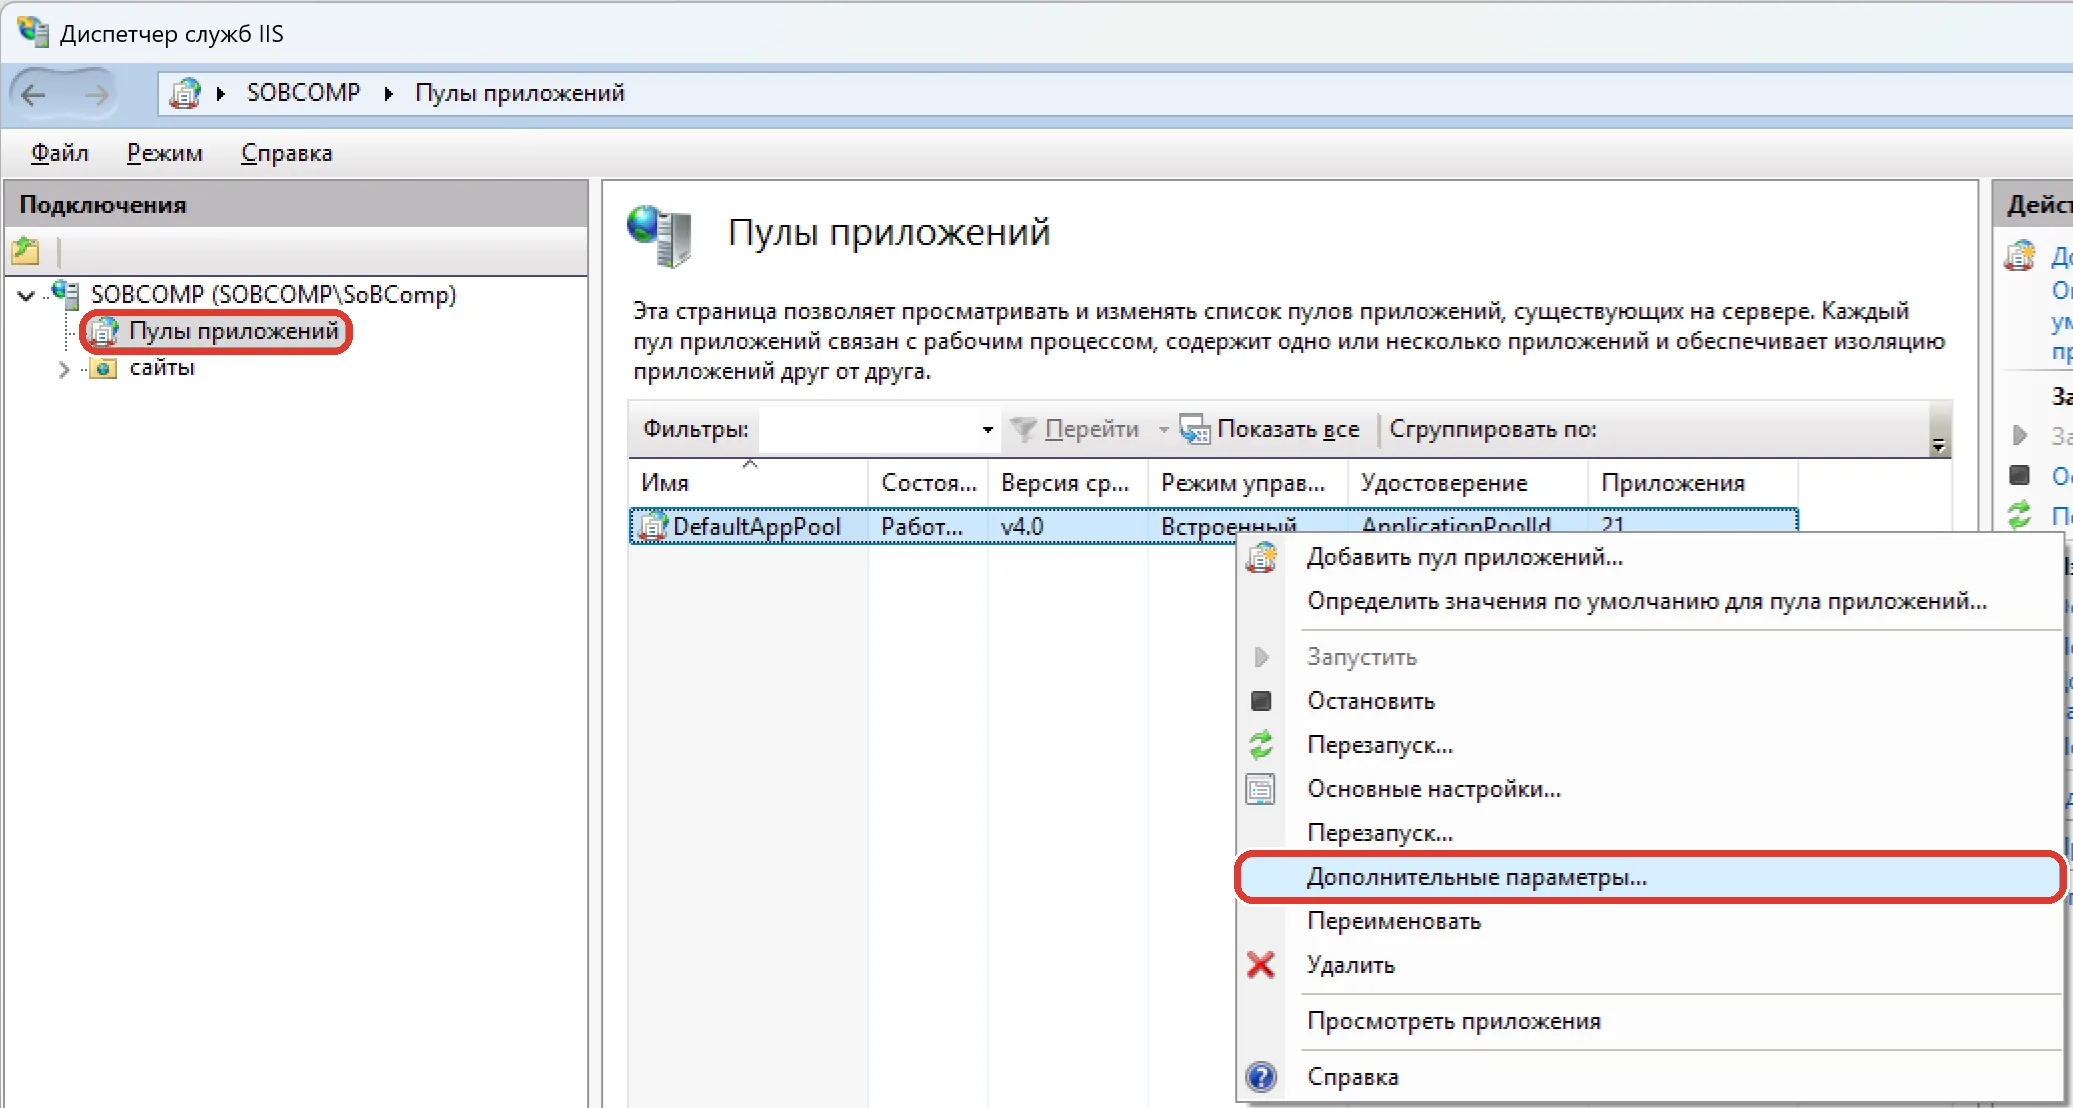
Task: Click the DefaultAppPool row icon
Action: tap(653, 526)
